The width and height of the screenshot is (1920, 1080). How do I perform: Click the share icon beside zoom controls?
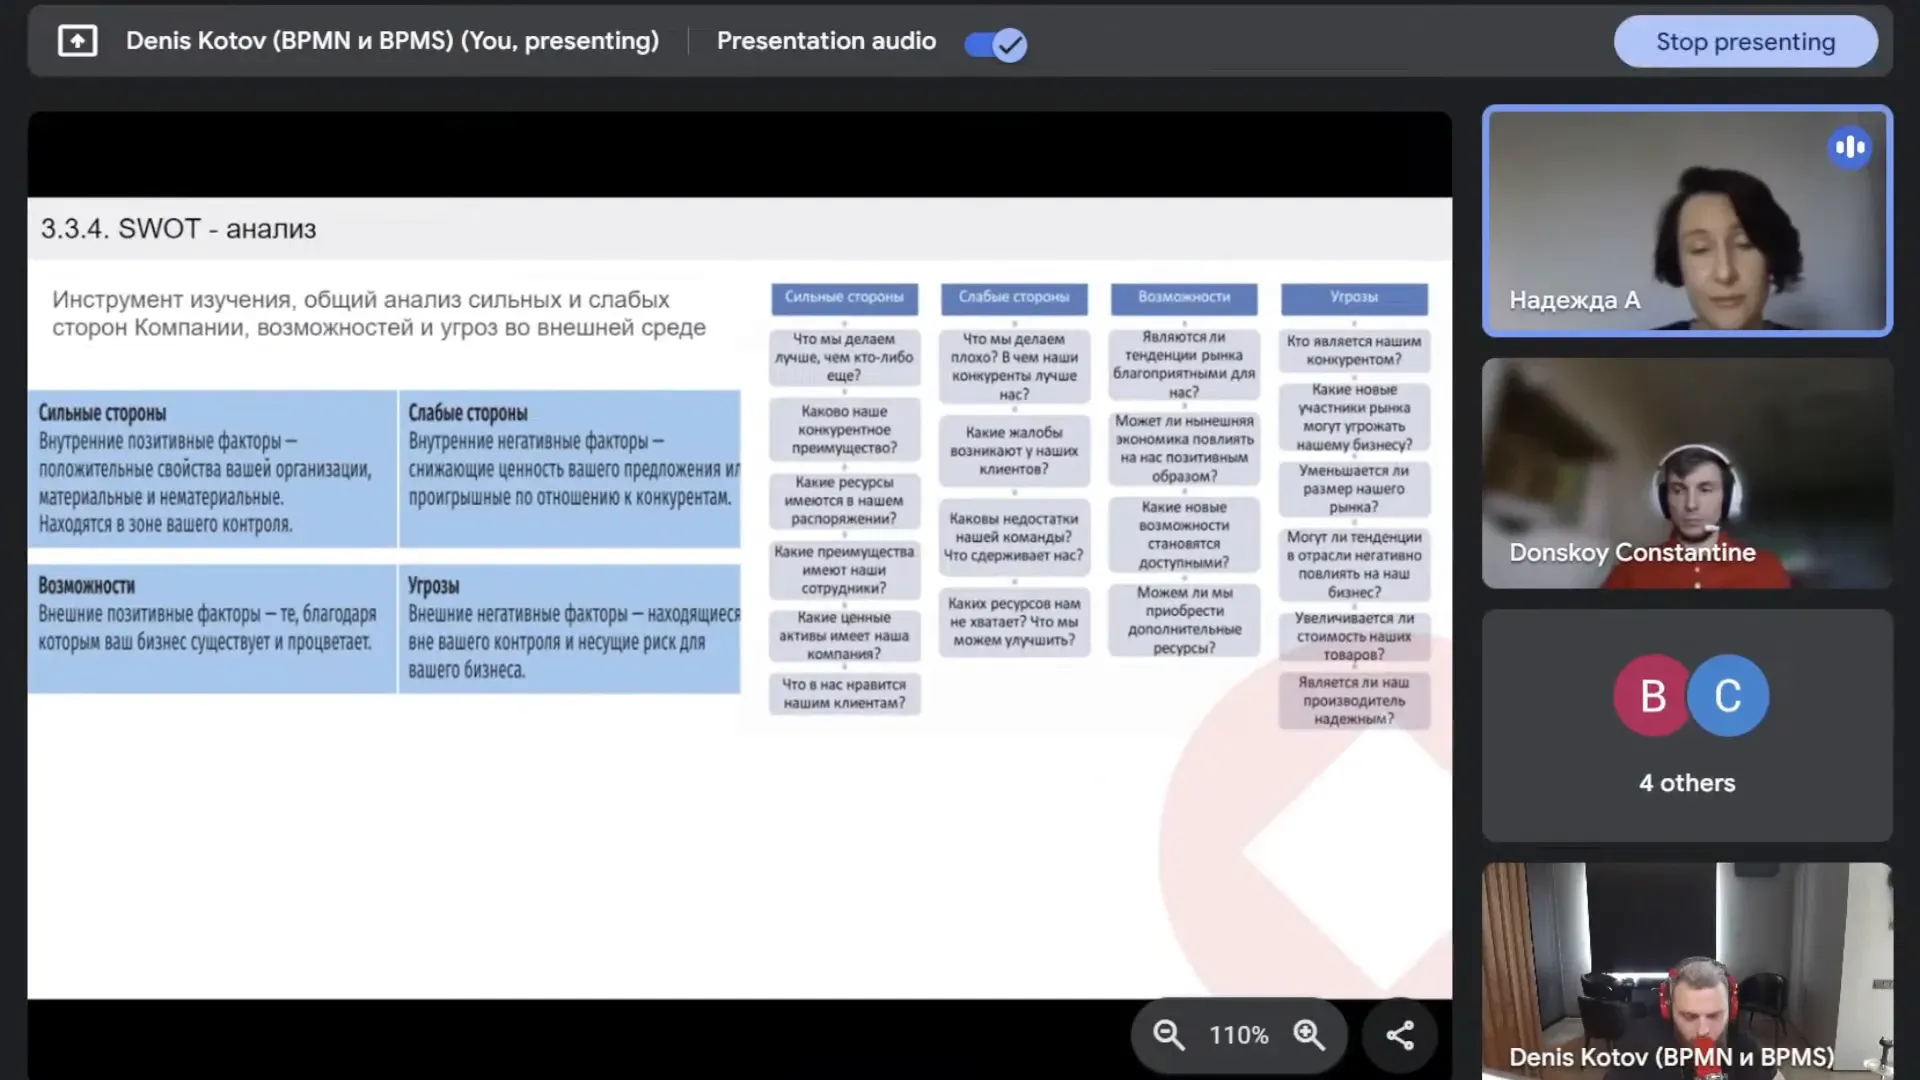tap(1400, 1035)
